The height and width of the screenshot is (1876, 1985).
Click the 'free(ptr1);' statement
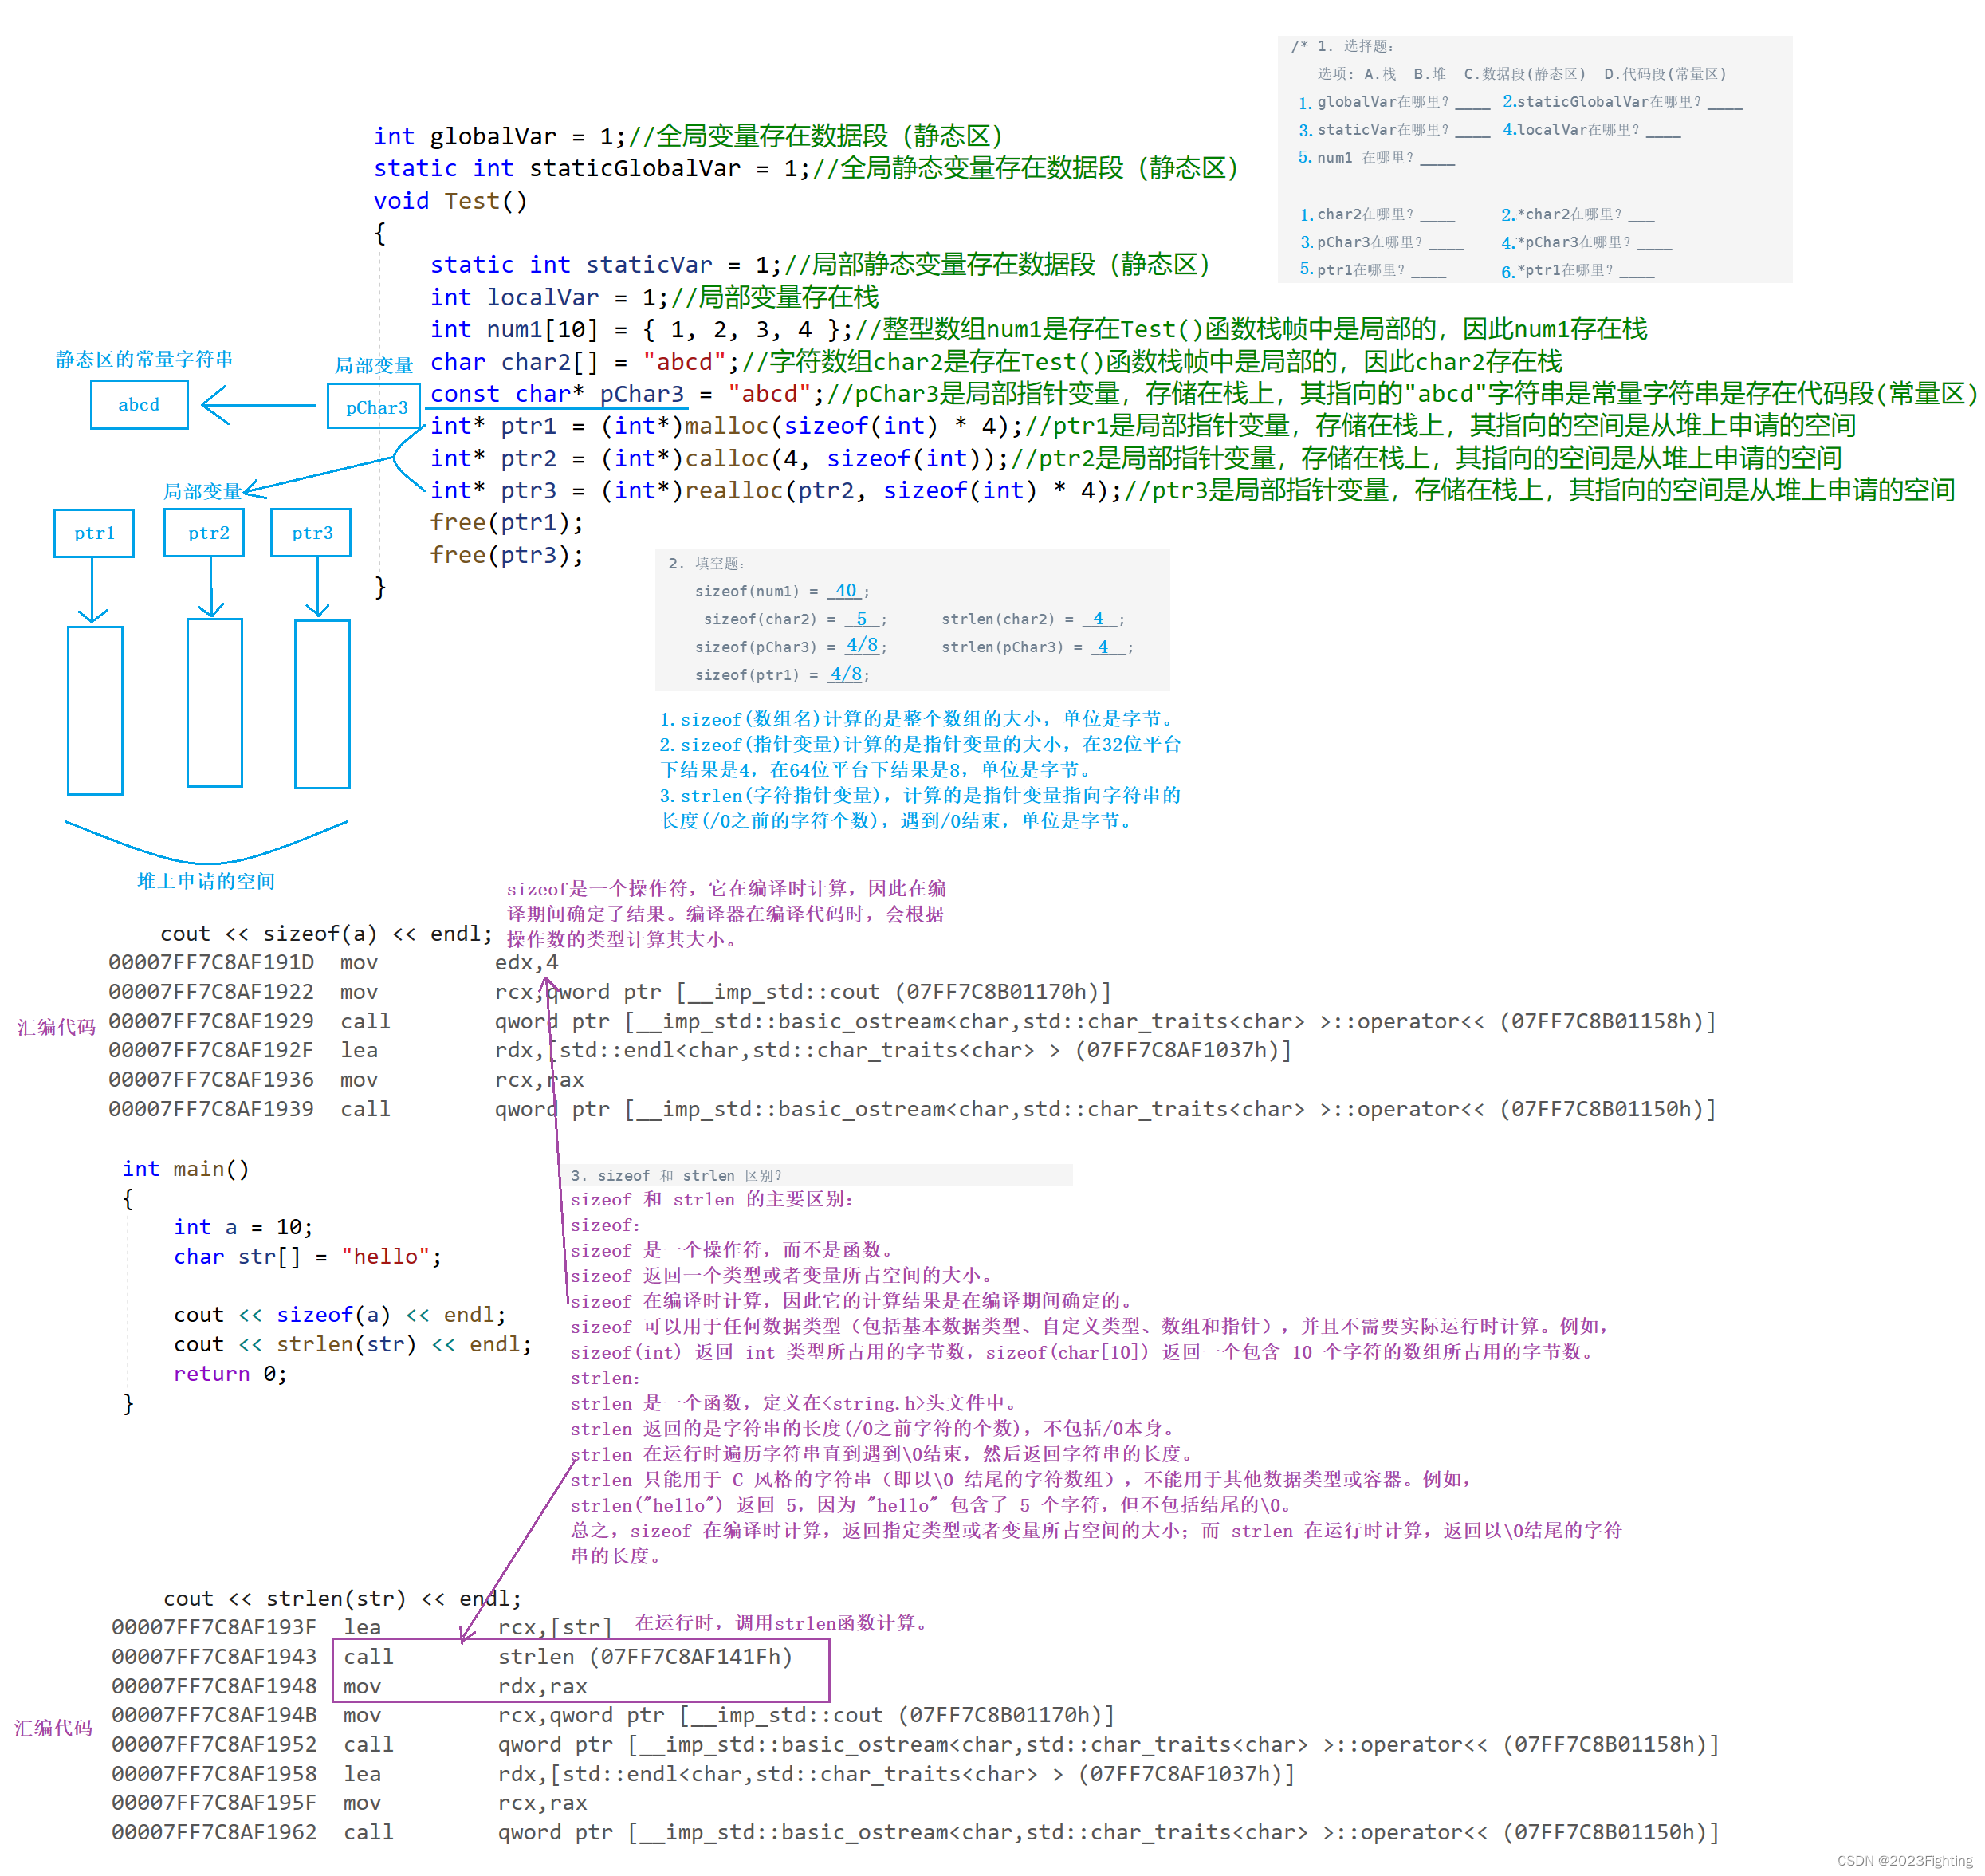[507, 522]
